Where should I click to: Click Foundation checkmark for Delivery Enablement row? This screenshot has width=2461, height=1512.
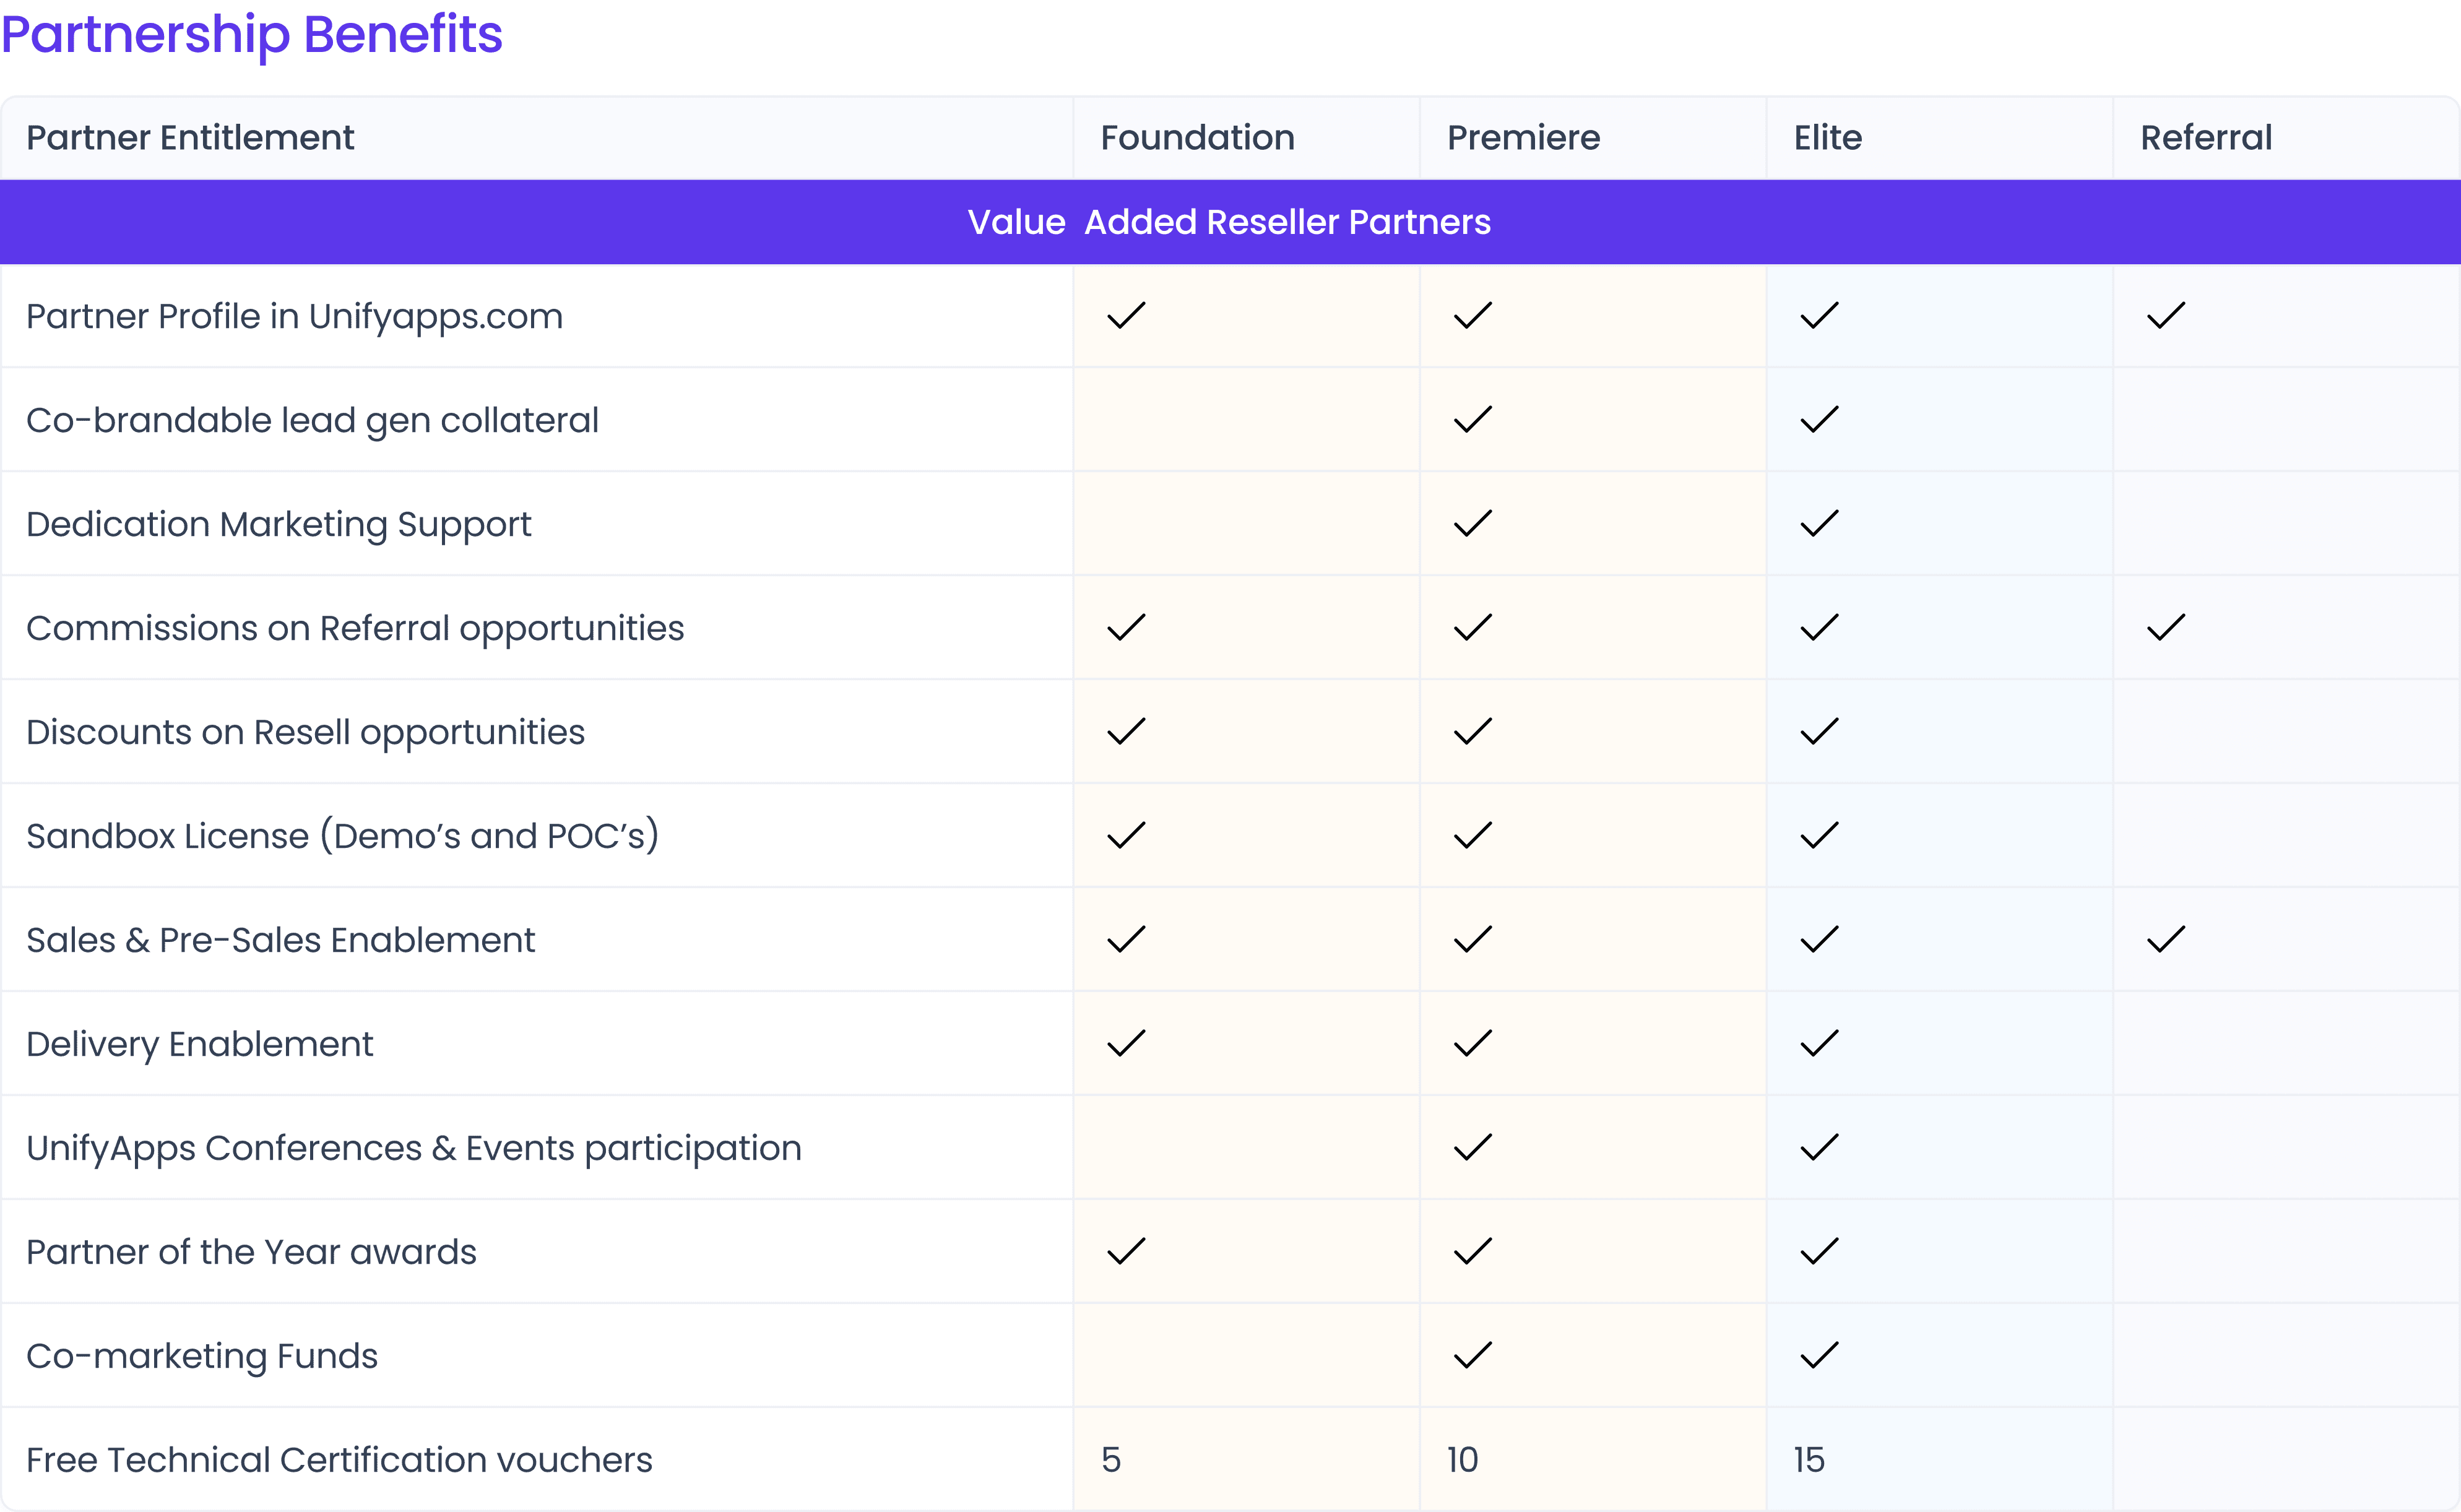[1126, 1044]
